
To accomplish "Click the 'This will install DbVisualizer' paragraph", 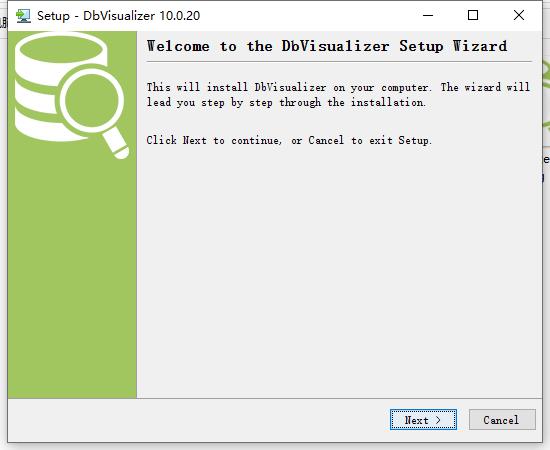I will tap(338, 95).
